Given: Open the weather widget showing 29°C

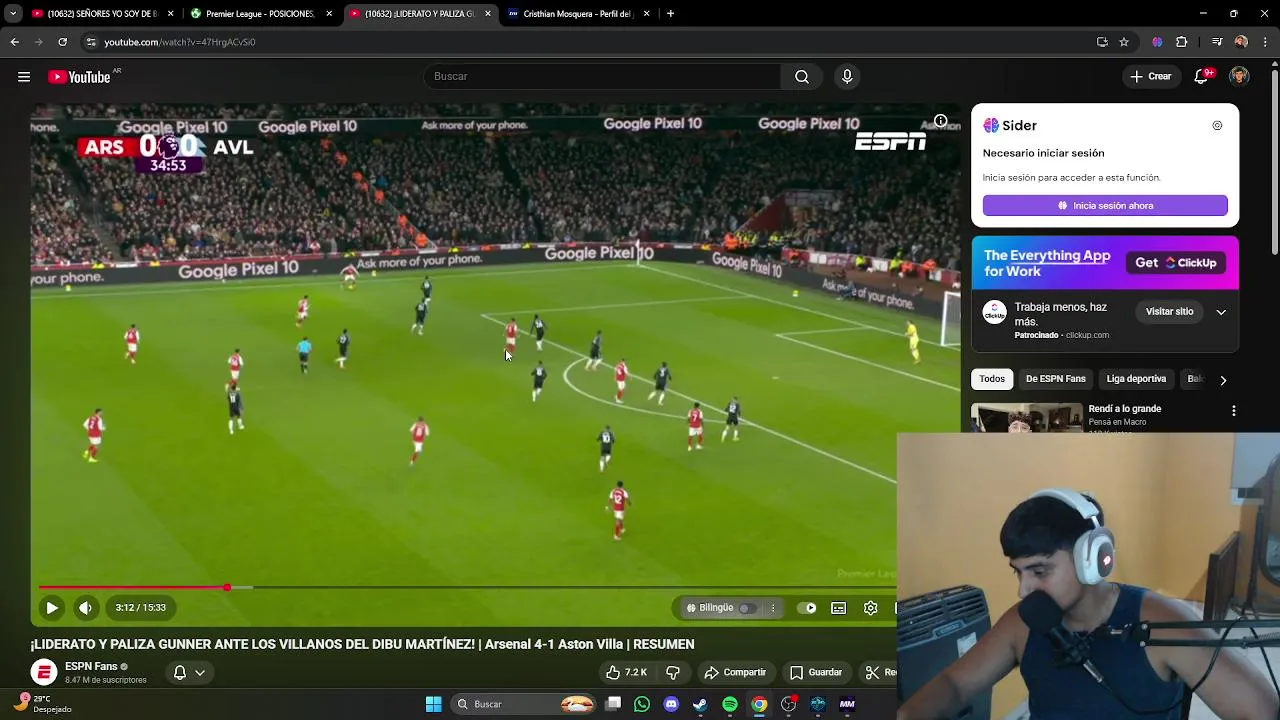Looking at the screenshot, I should pos(42,703).
